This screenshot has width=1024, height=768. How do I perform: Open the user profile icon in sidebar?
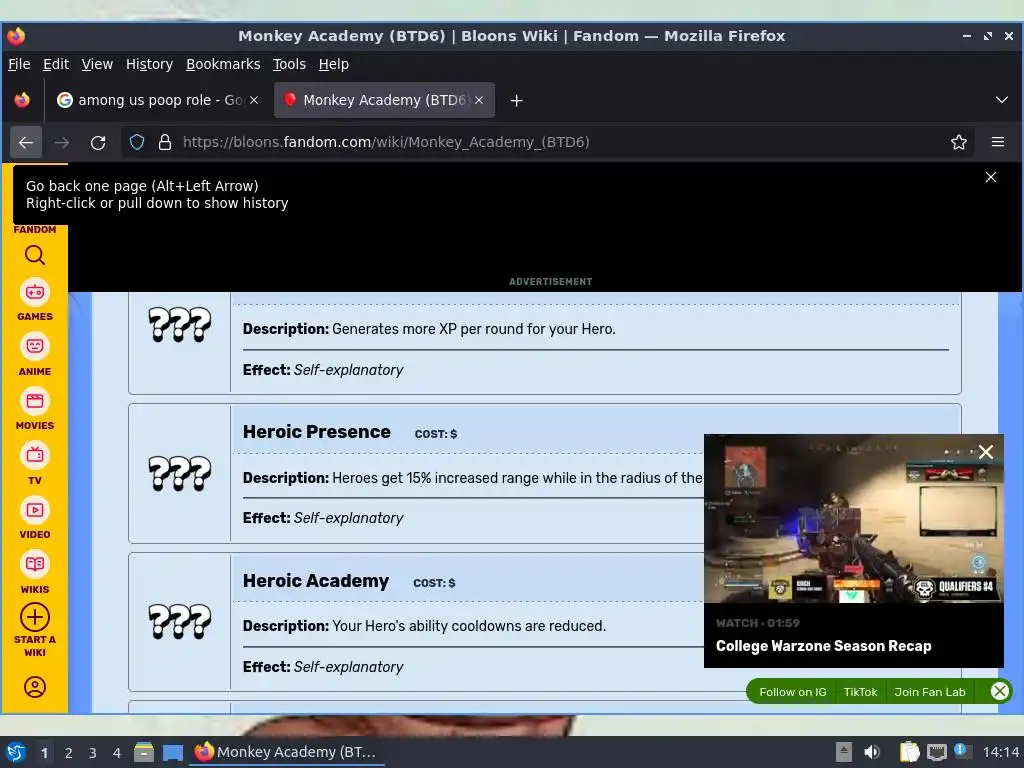click(35, 687)
